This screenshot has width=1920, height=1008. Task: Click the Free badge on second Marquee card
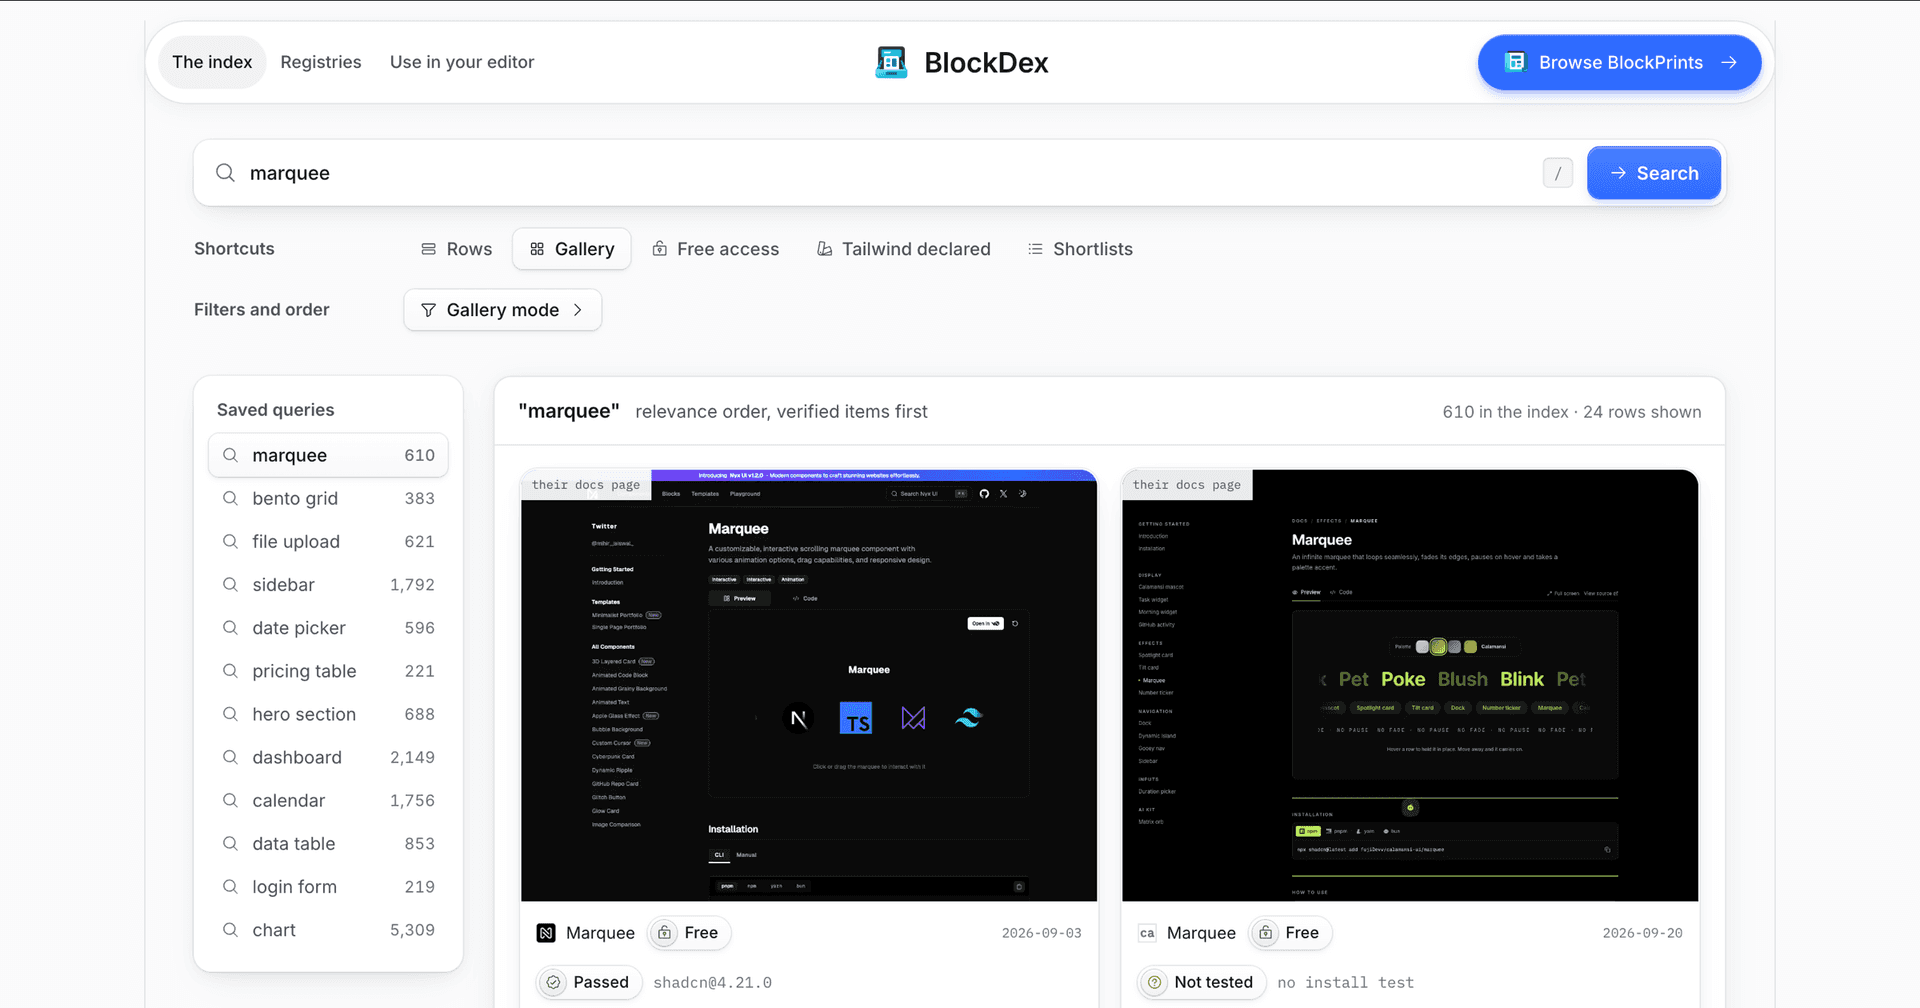tap(1290, 933)
